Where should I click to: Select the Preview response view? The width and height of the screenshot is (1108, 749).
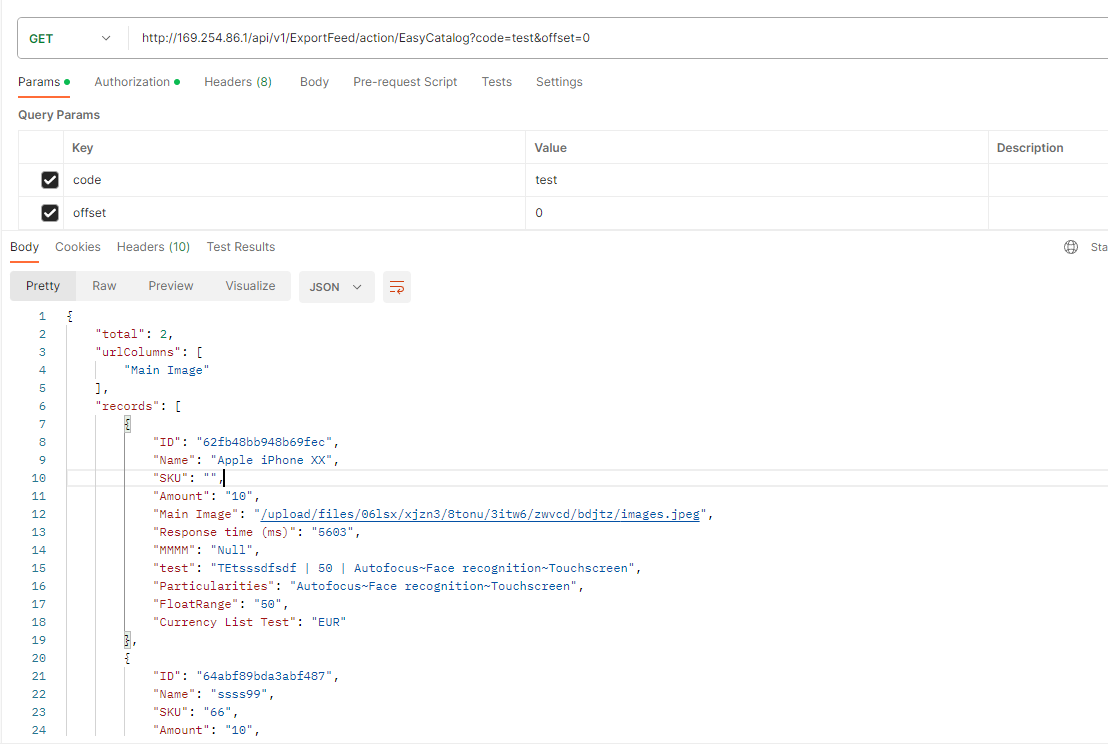point(170,286)
